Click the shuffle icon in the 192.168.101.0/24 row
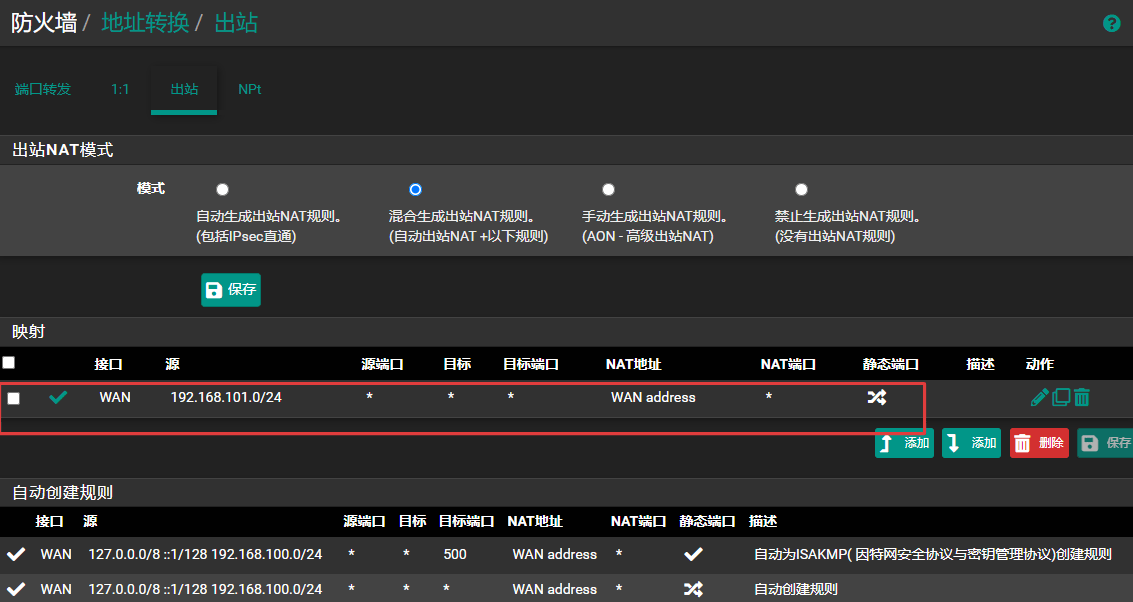 876,397
